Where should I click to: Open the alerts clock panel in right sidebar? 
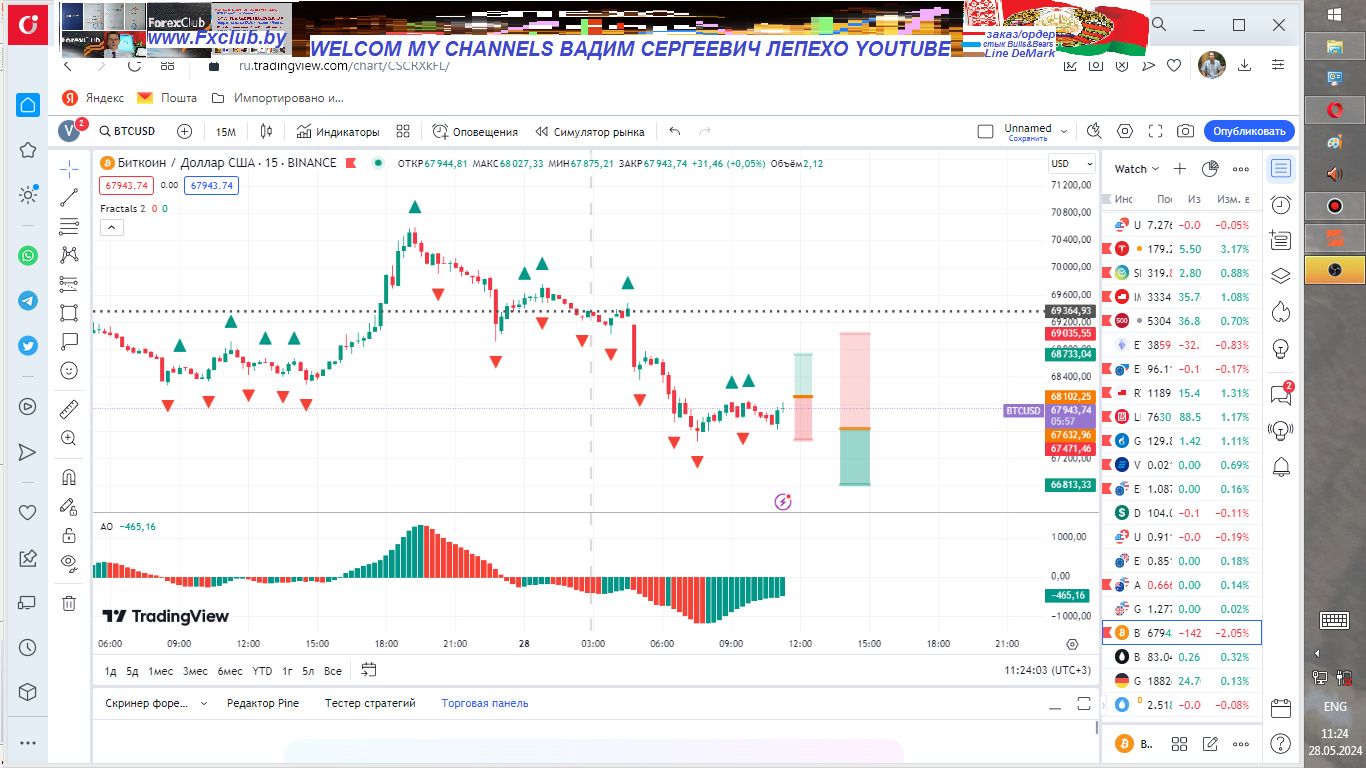pos(1280,204)
